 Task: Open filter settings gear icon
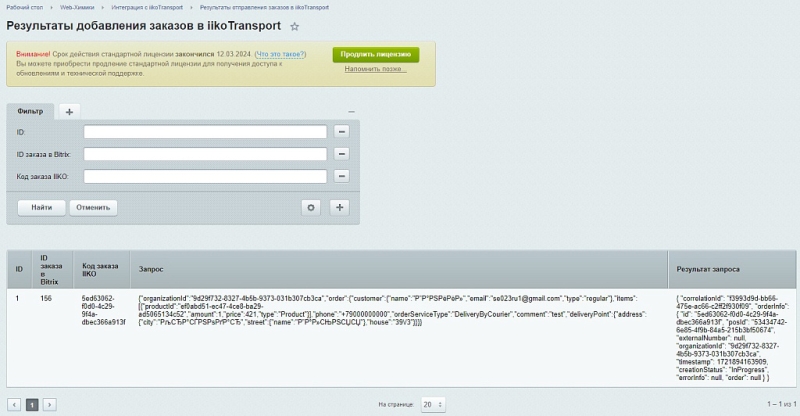(312, 207)
